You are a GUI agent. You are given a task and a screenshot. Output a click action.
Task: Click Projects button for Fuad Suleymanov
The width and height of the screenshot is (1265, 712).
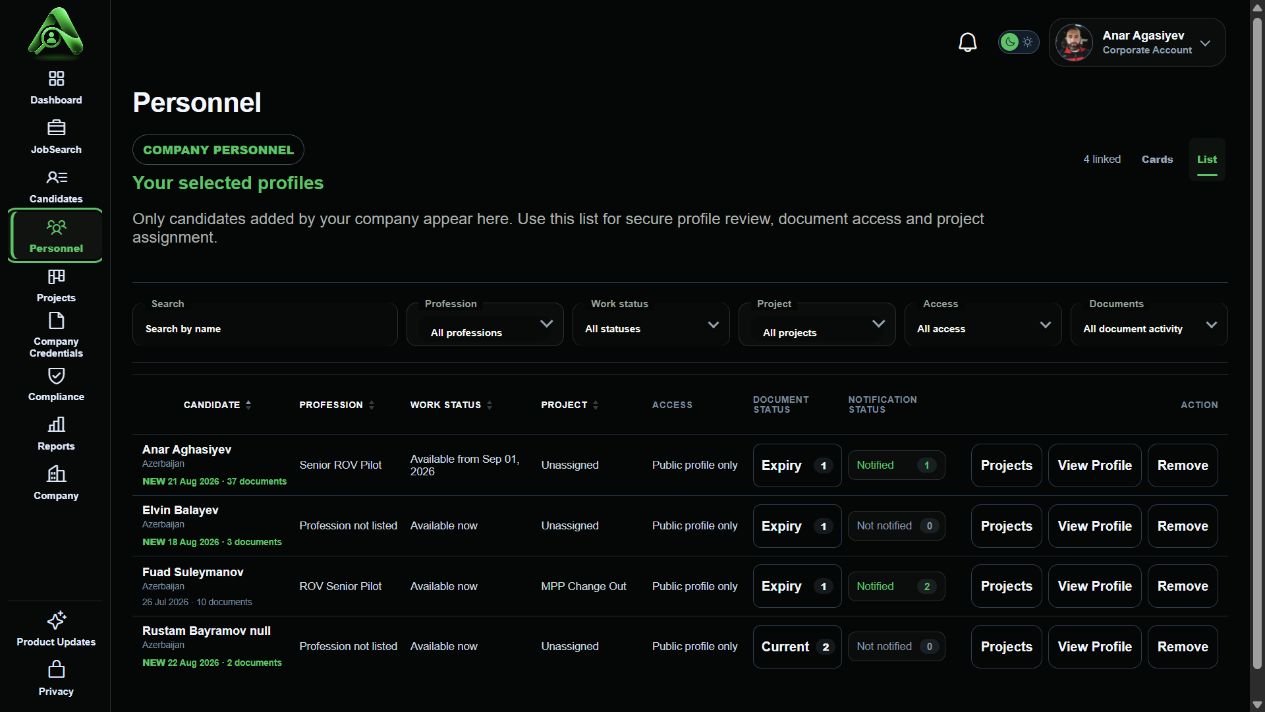tap(1006, 586)
